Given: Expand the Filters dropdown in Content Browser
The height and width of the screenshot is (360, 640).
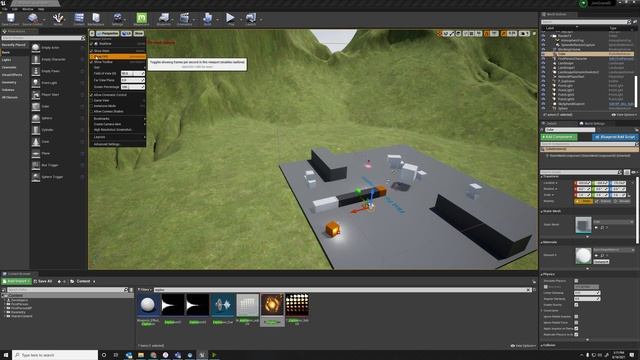Looking at the screenshot, I should [144, 290].
